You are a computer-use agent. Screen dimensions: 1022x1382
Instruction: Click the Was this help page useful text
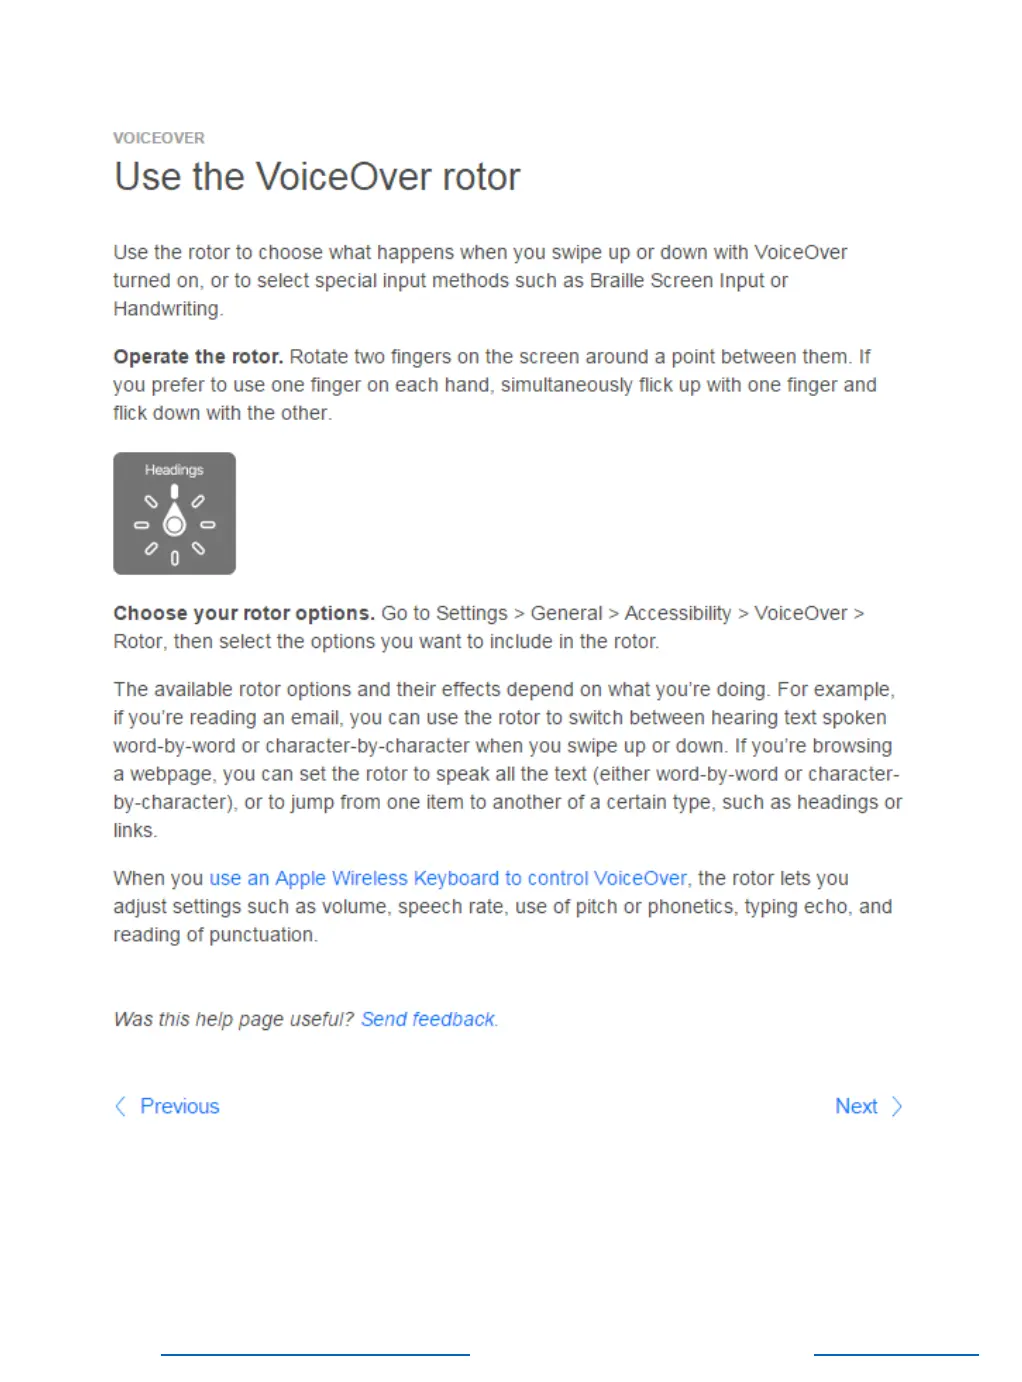click(x=234, y=1019)
